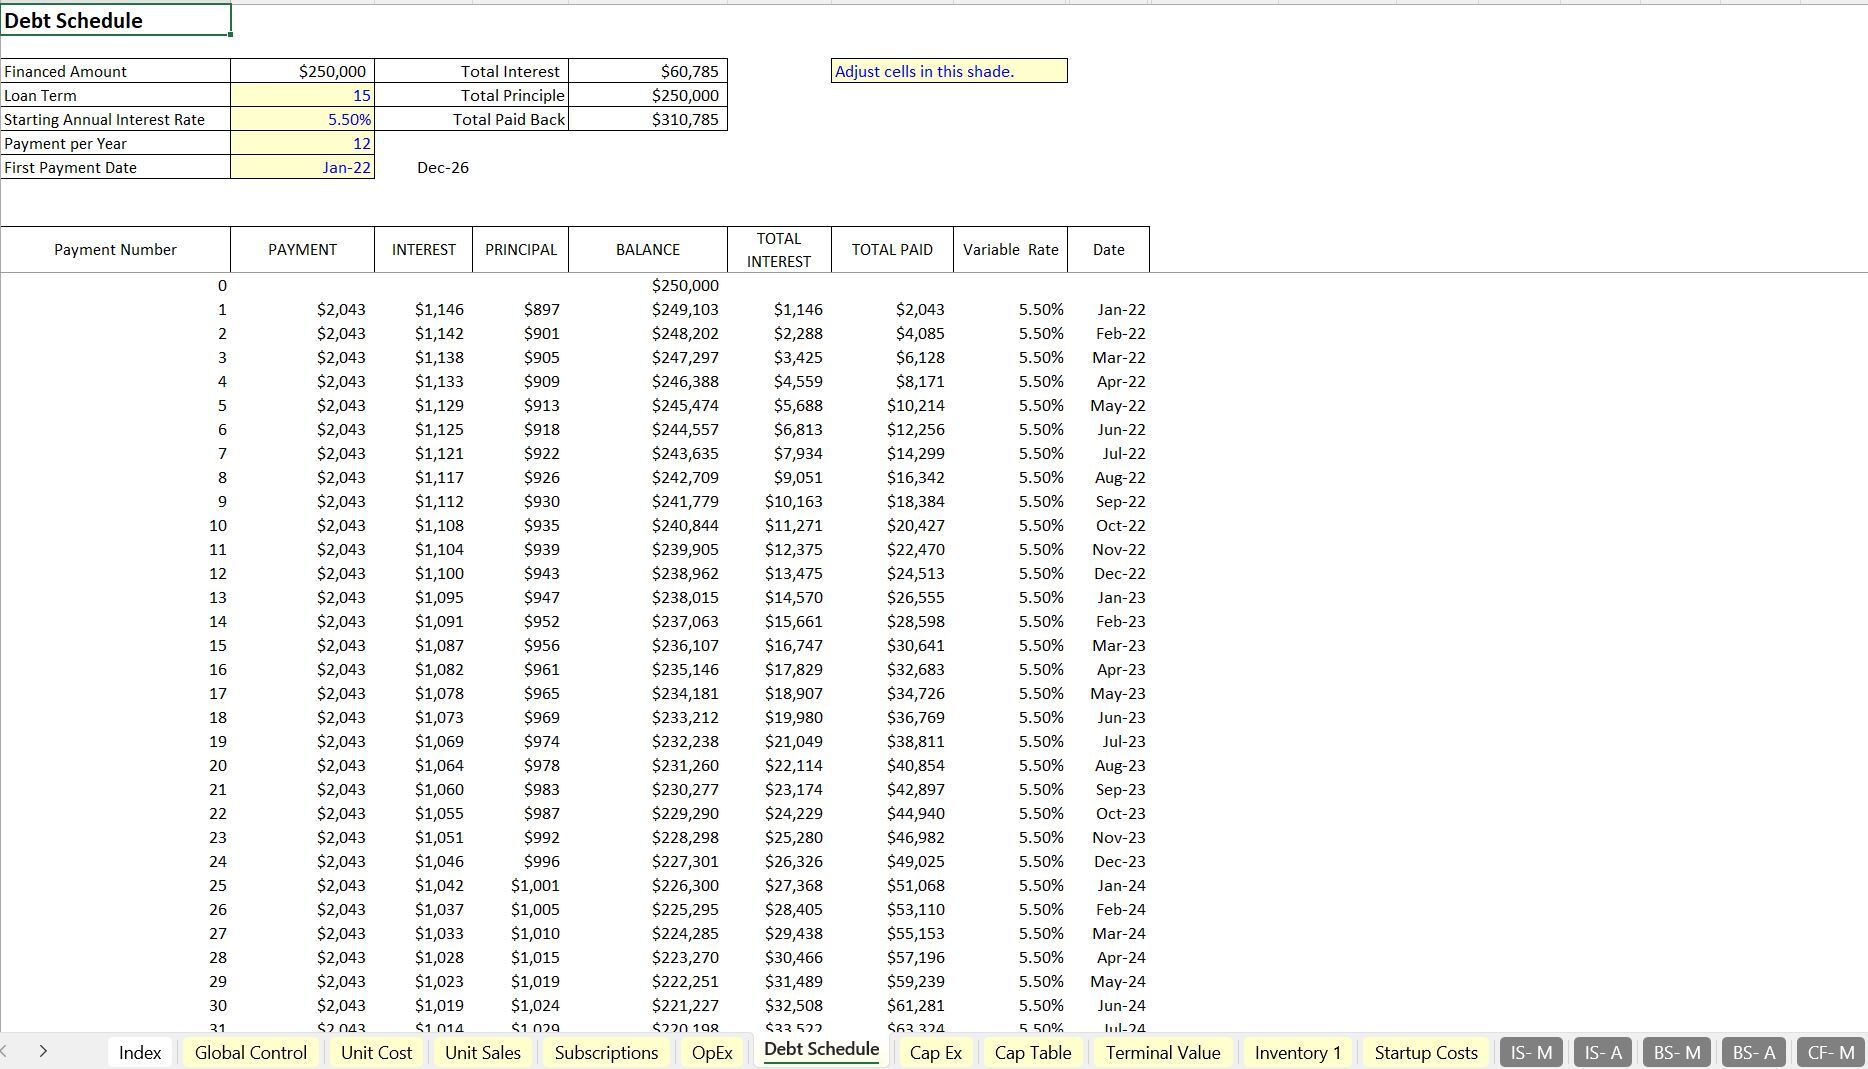1868x1069 pixels.
Task: Select interest $1,146 in payment 1 row
Action: click(x=423, y=309)
